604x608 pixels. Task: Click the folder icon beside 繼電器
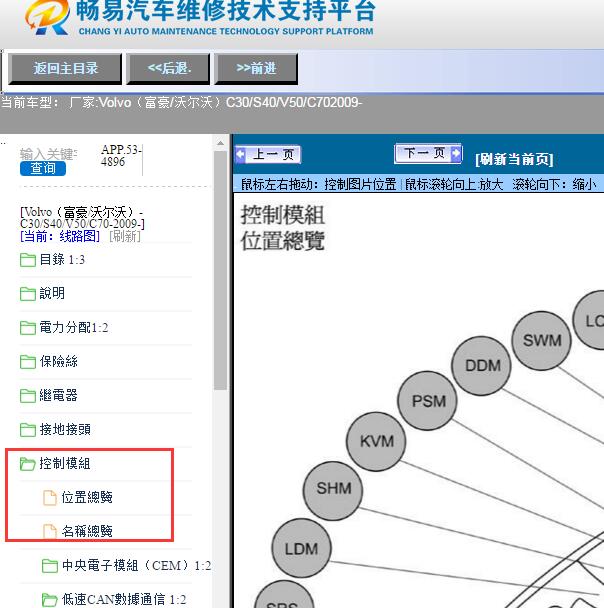click(x=28, y=396)
